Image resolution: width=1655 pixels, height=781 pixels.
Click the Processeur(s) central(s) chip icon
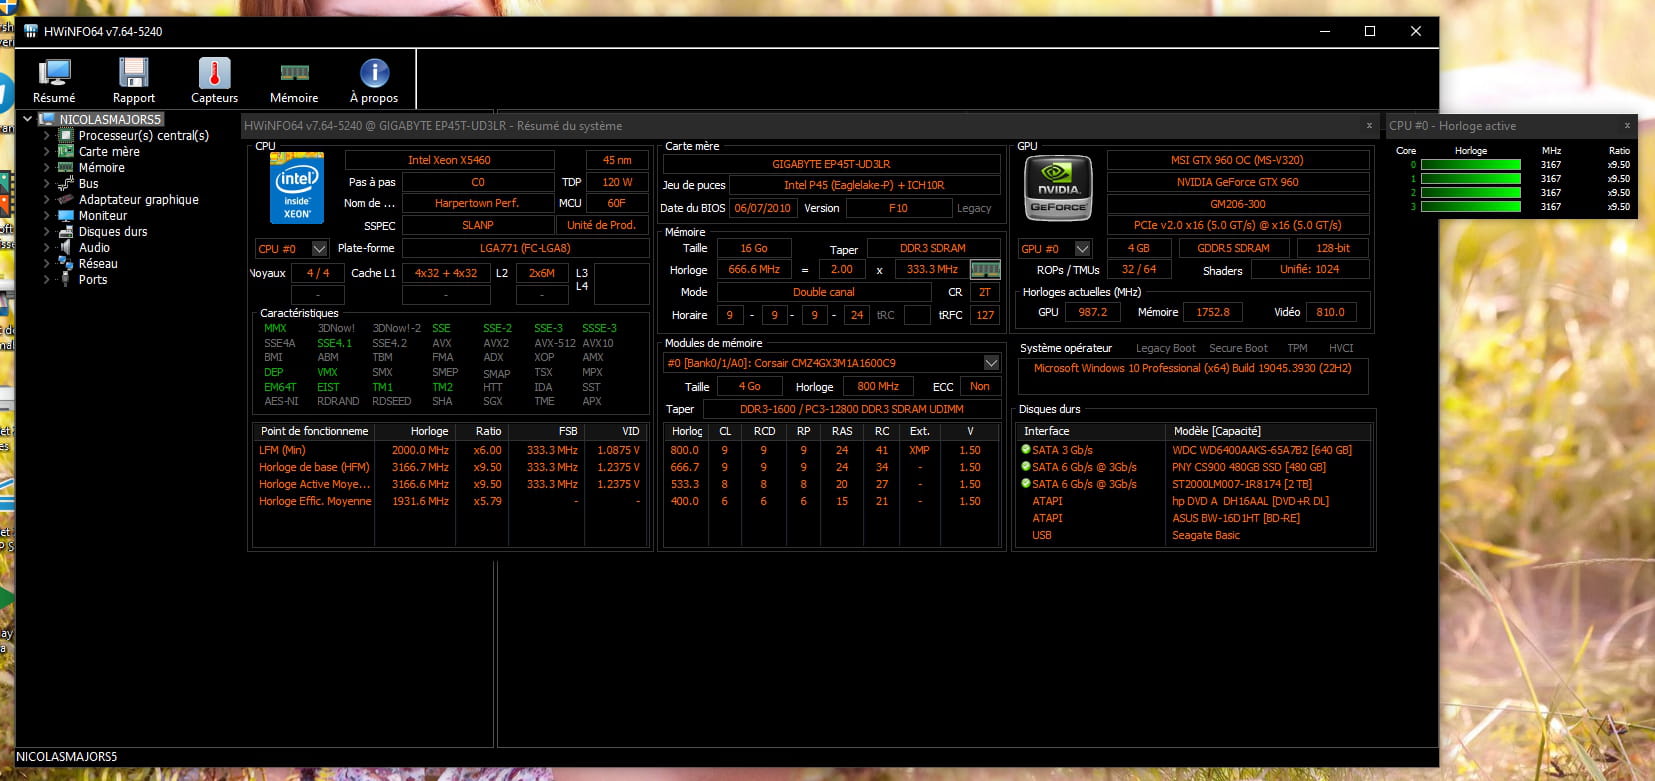66,135
